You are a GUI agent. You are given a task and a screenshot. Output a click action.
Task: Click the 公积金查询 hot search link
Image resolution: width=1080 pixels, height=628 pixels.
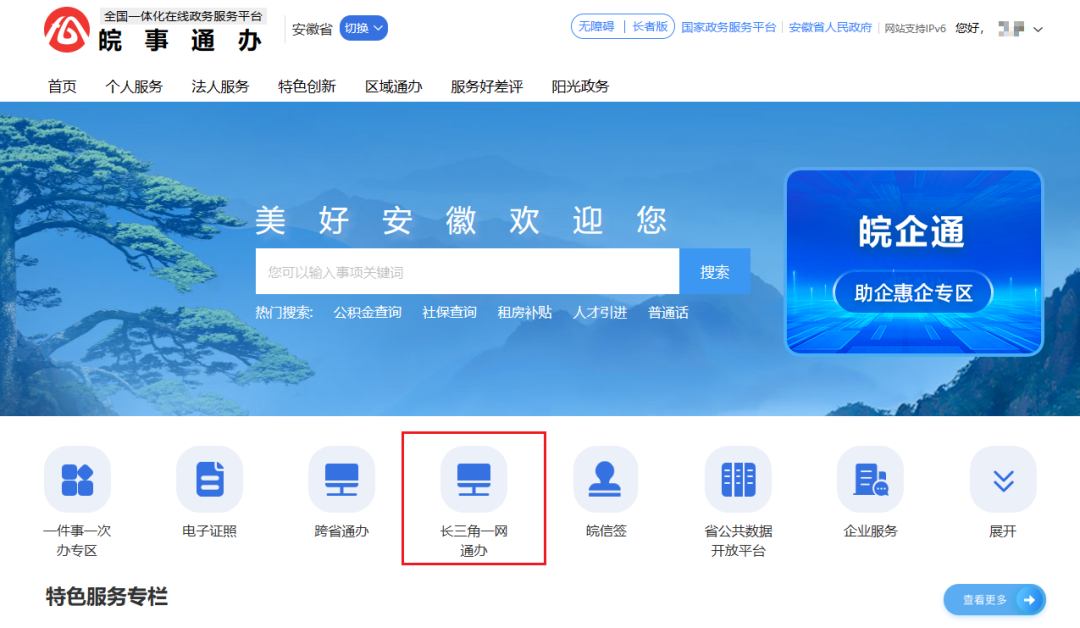click(x=367, y=312)
